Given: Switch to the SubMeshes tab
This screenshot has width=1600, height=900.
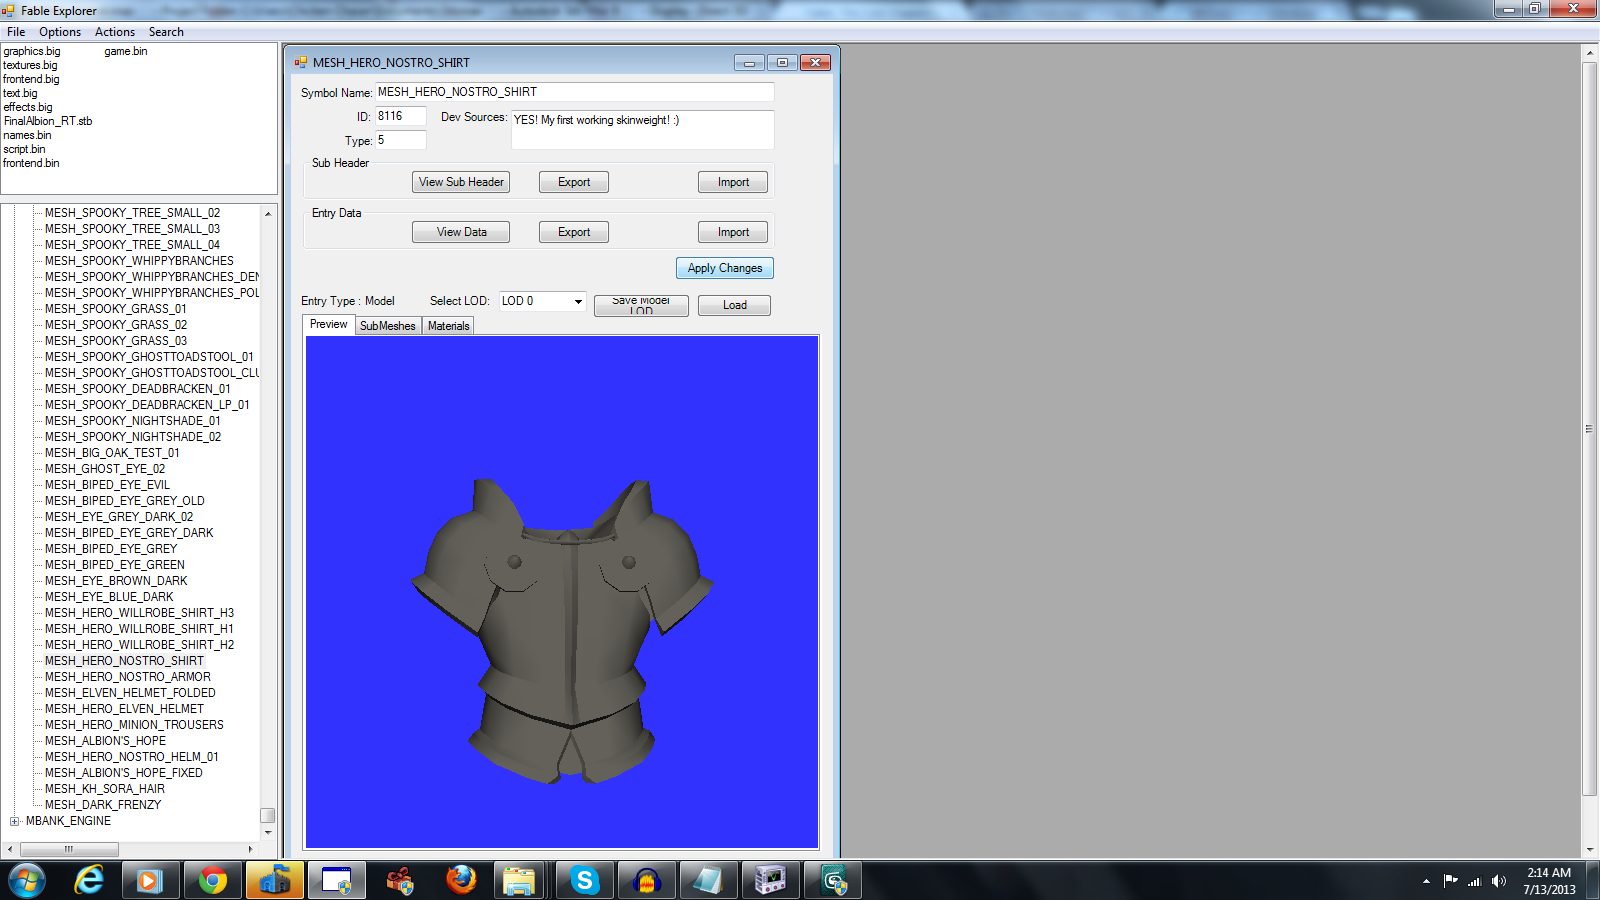Looking at the screenshot, I should click(x=387, y=326).
